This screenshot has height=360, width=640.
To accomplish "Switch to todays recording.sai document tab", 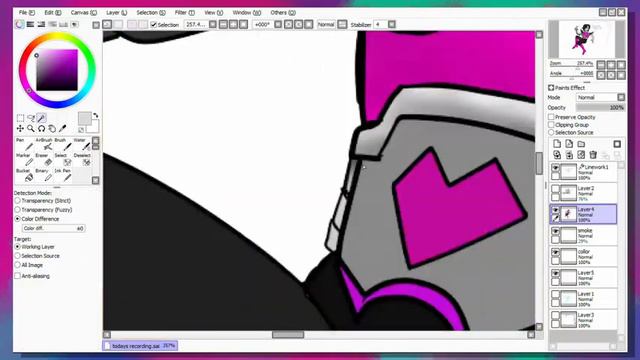I will (x=140, y=346).
